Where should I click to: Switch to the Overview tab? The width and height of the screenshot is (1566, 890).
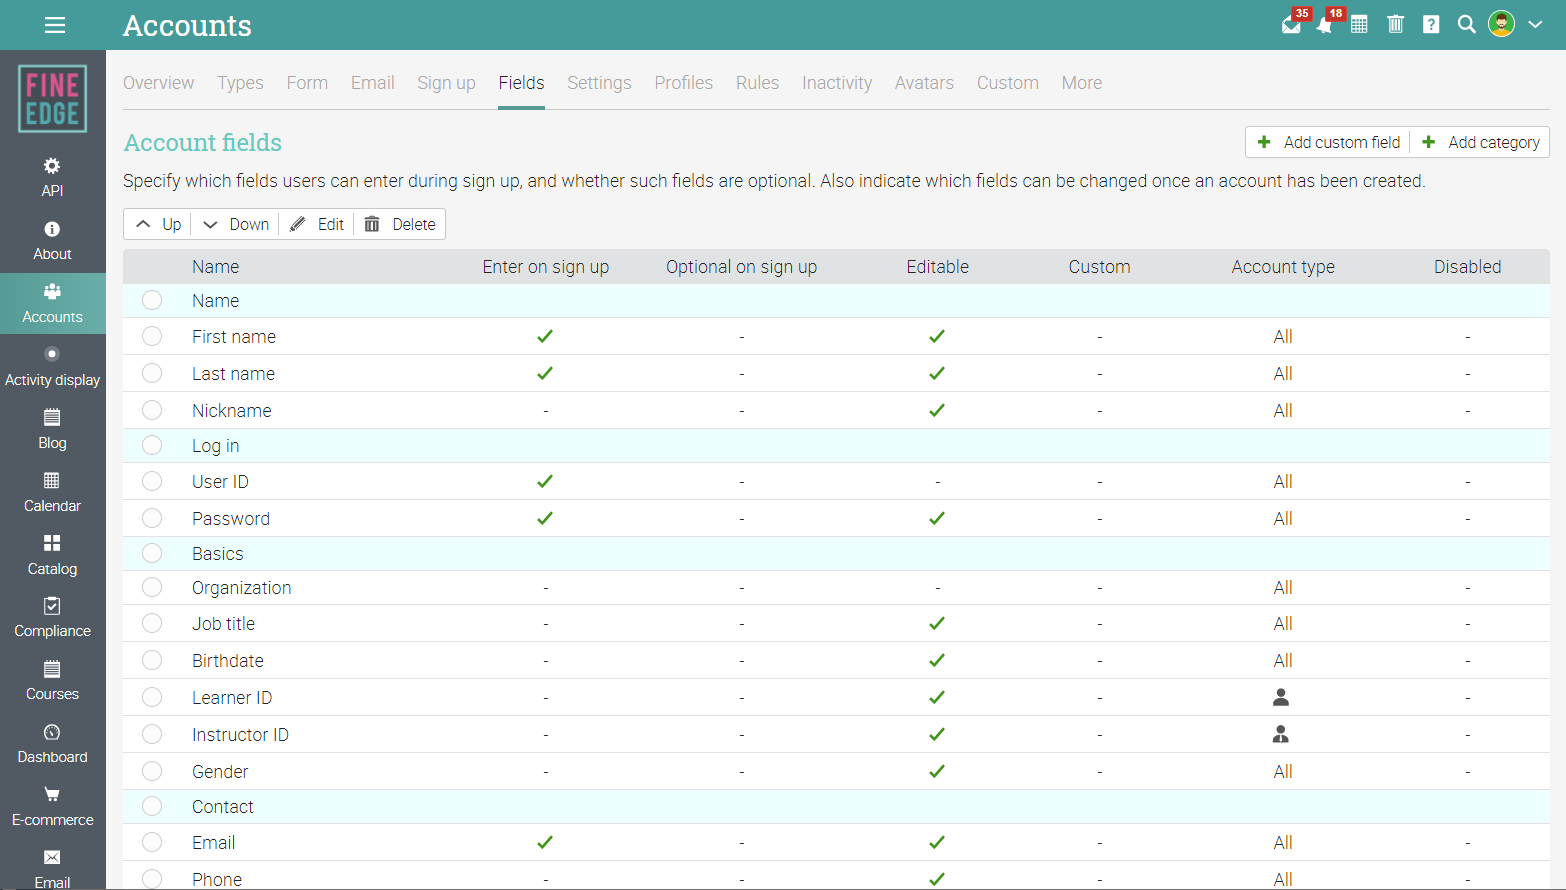(x=159, y=83)
